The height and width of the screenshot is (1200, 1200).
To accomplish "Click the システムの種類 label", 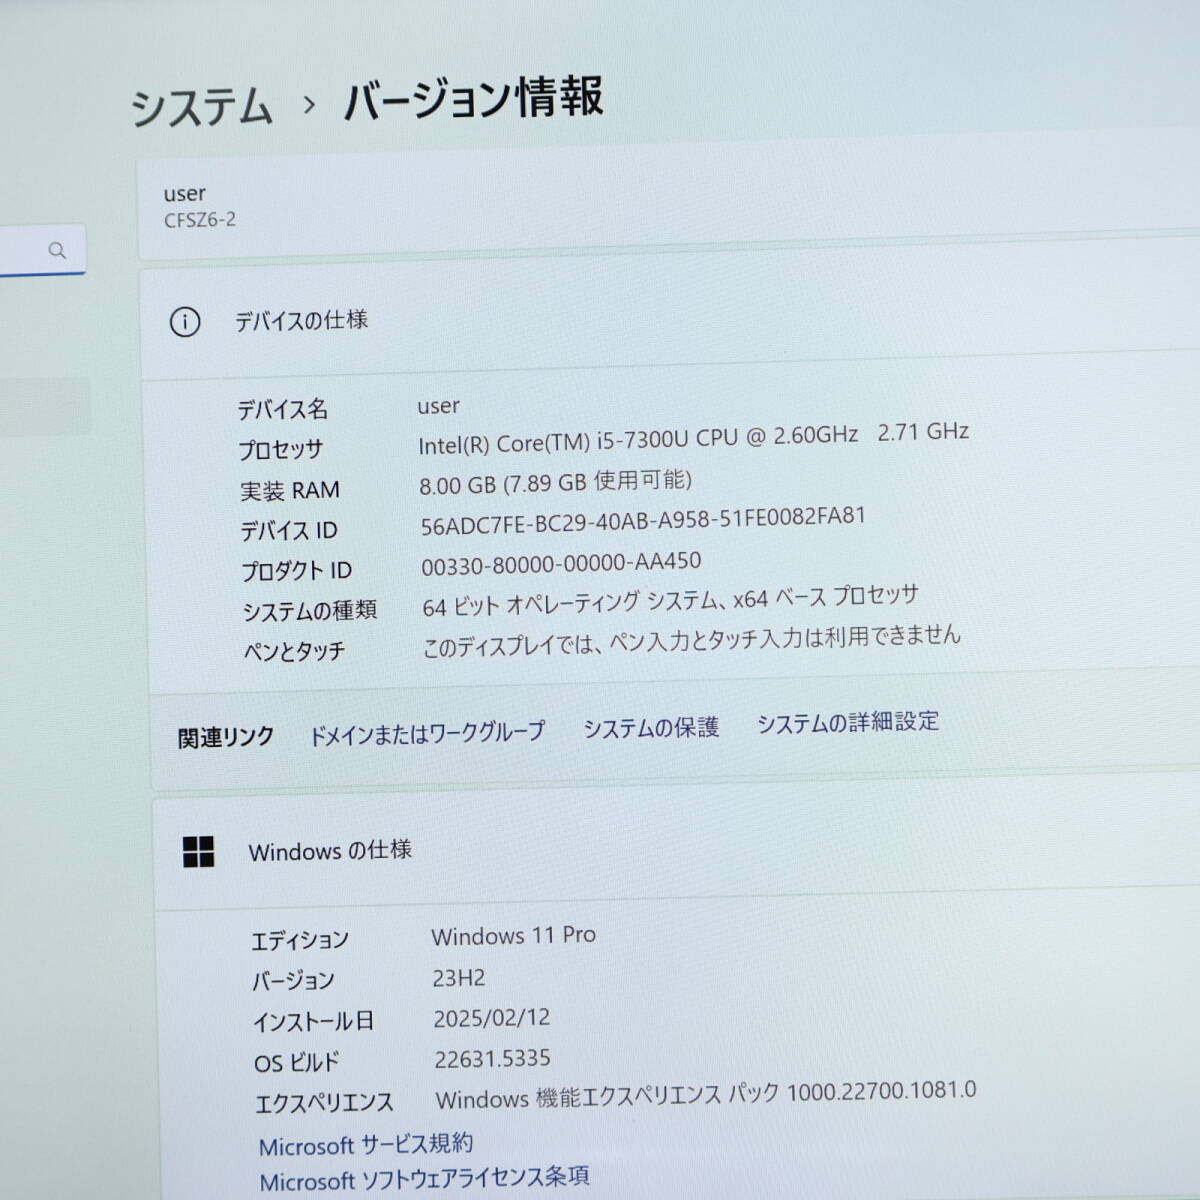I will pos(309,611).
